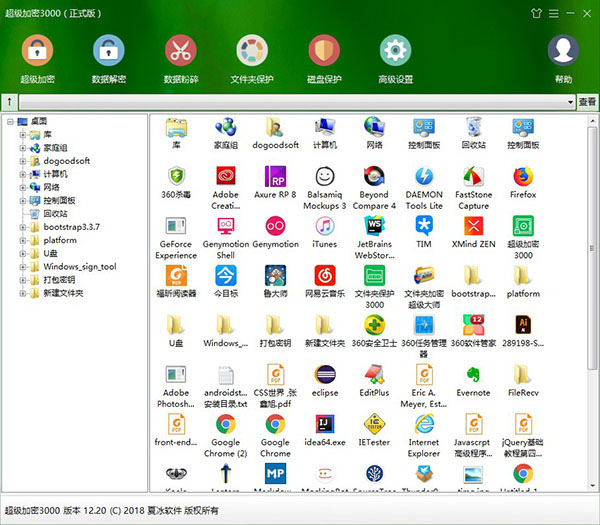Click the skin shirt icon in title bar

538,12
